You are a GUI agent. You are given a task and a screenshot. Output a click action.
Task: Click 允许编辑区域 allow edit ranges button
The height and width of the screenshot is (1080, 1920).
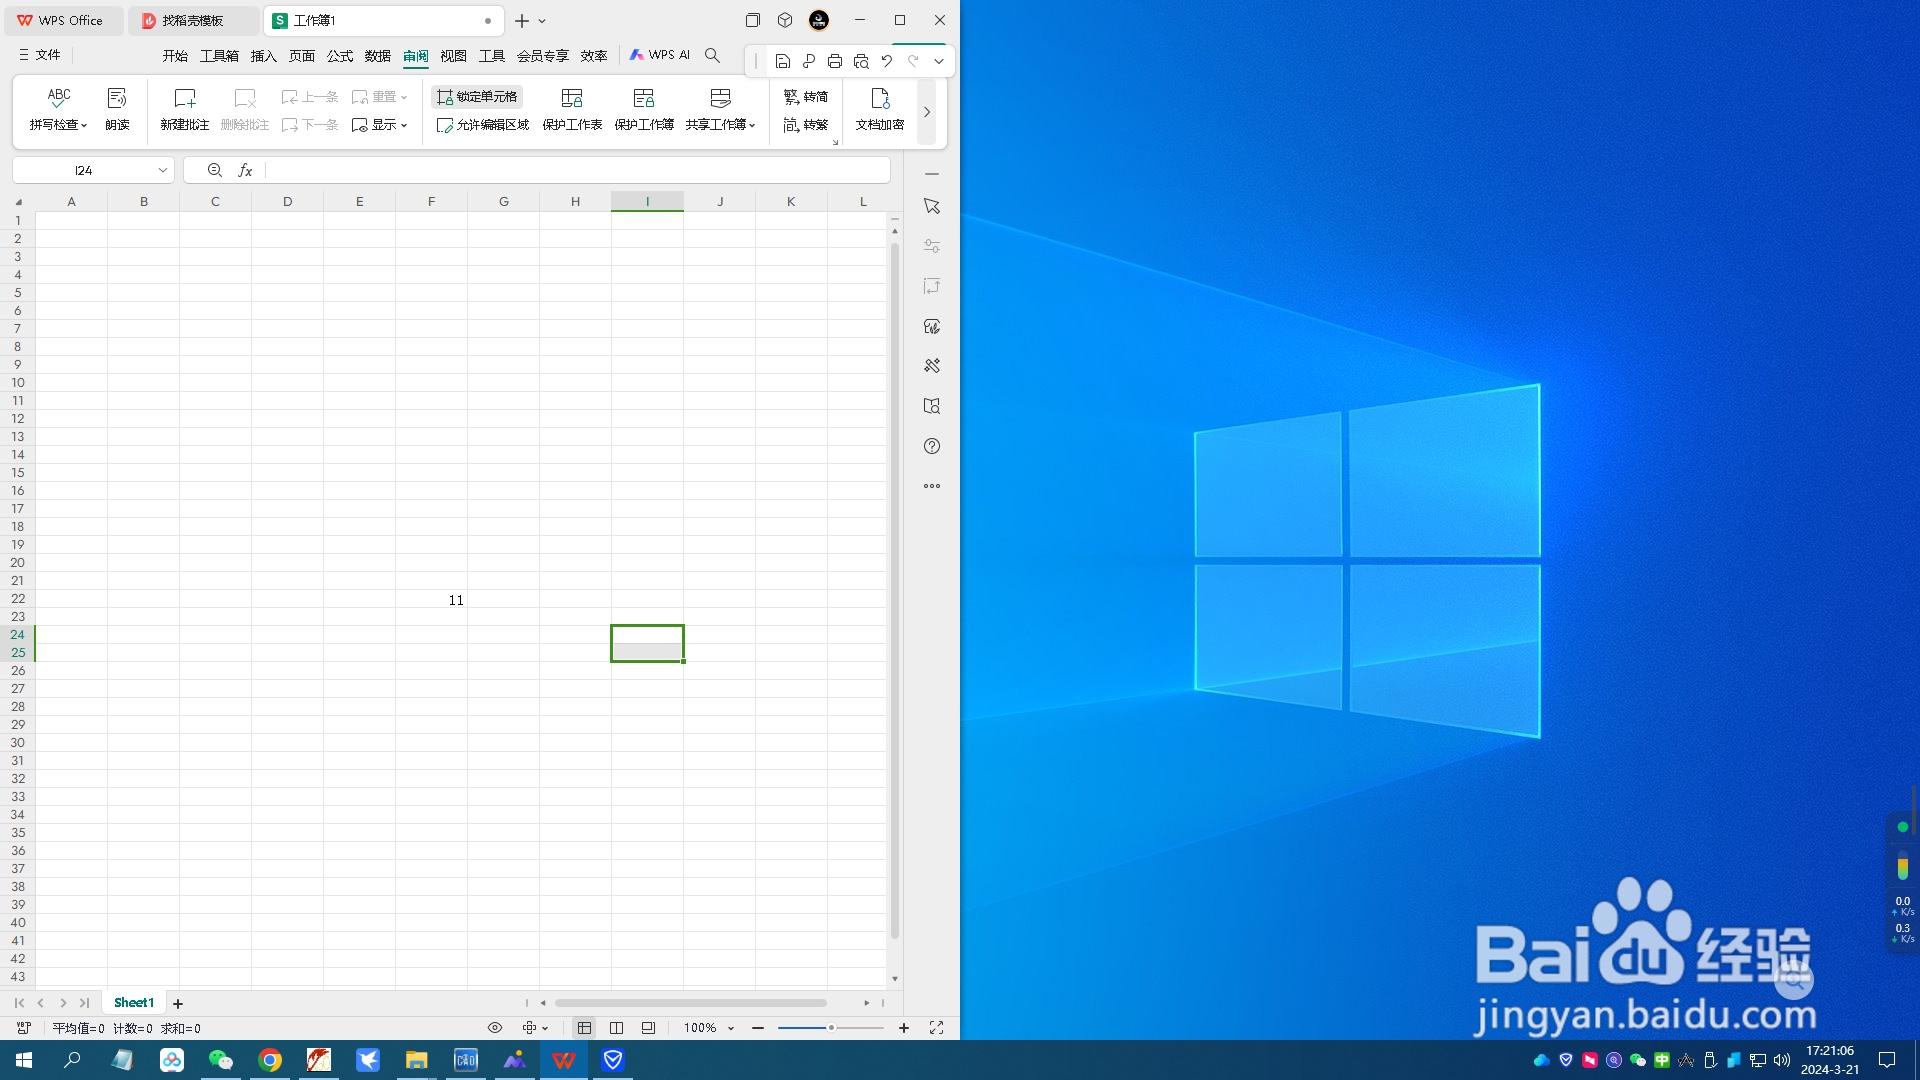pyautogui.click(x=483, y=125)
